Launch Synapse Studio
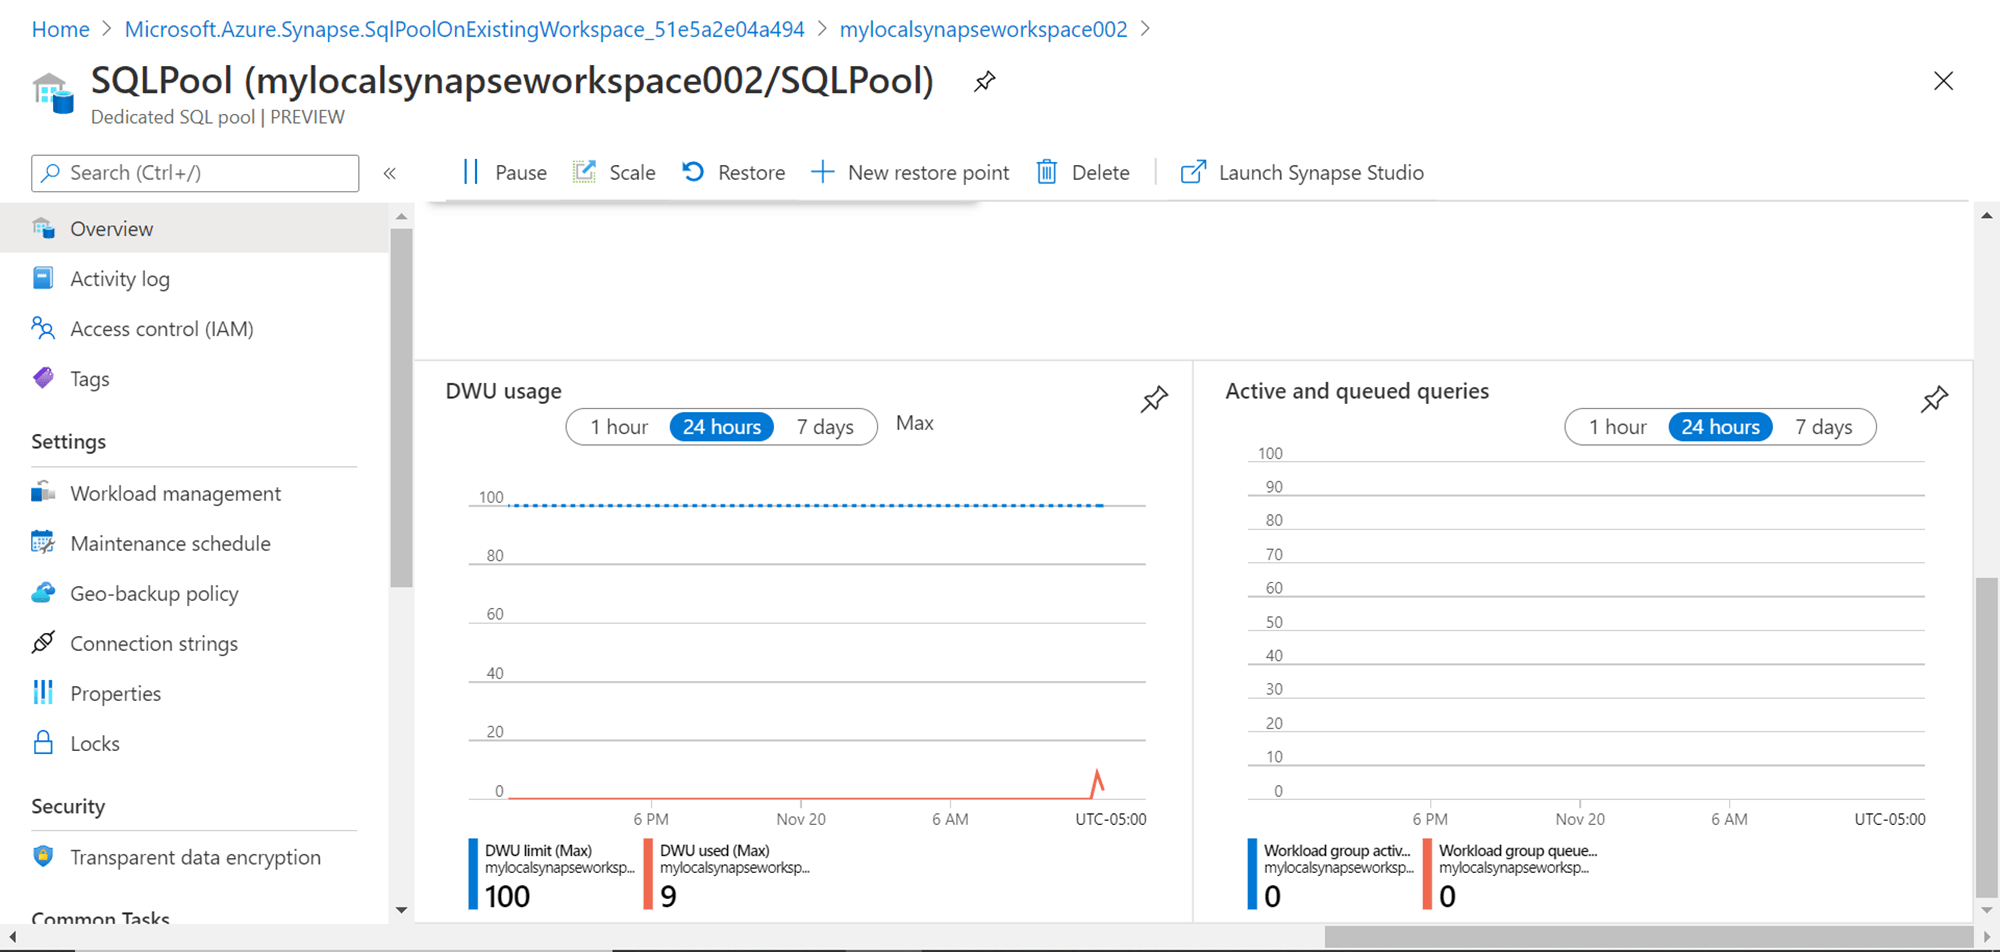The width and height of the screenshot is (2000, 952). click(x=1301, y=172)
